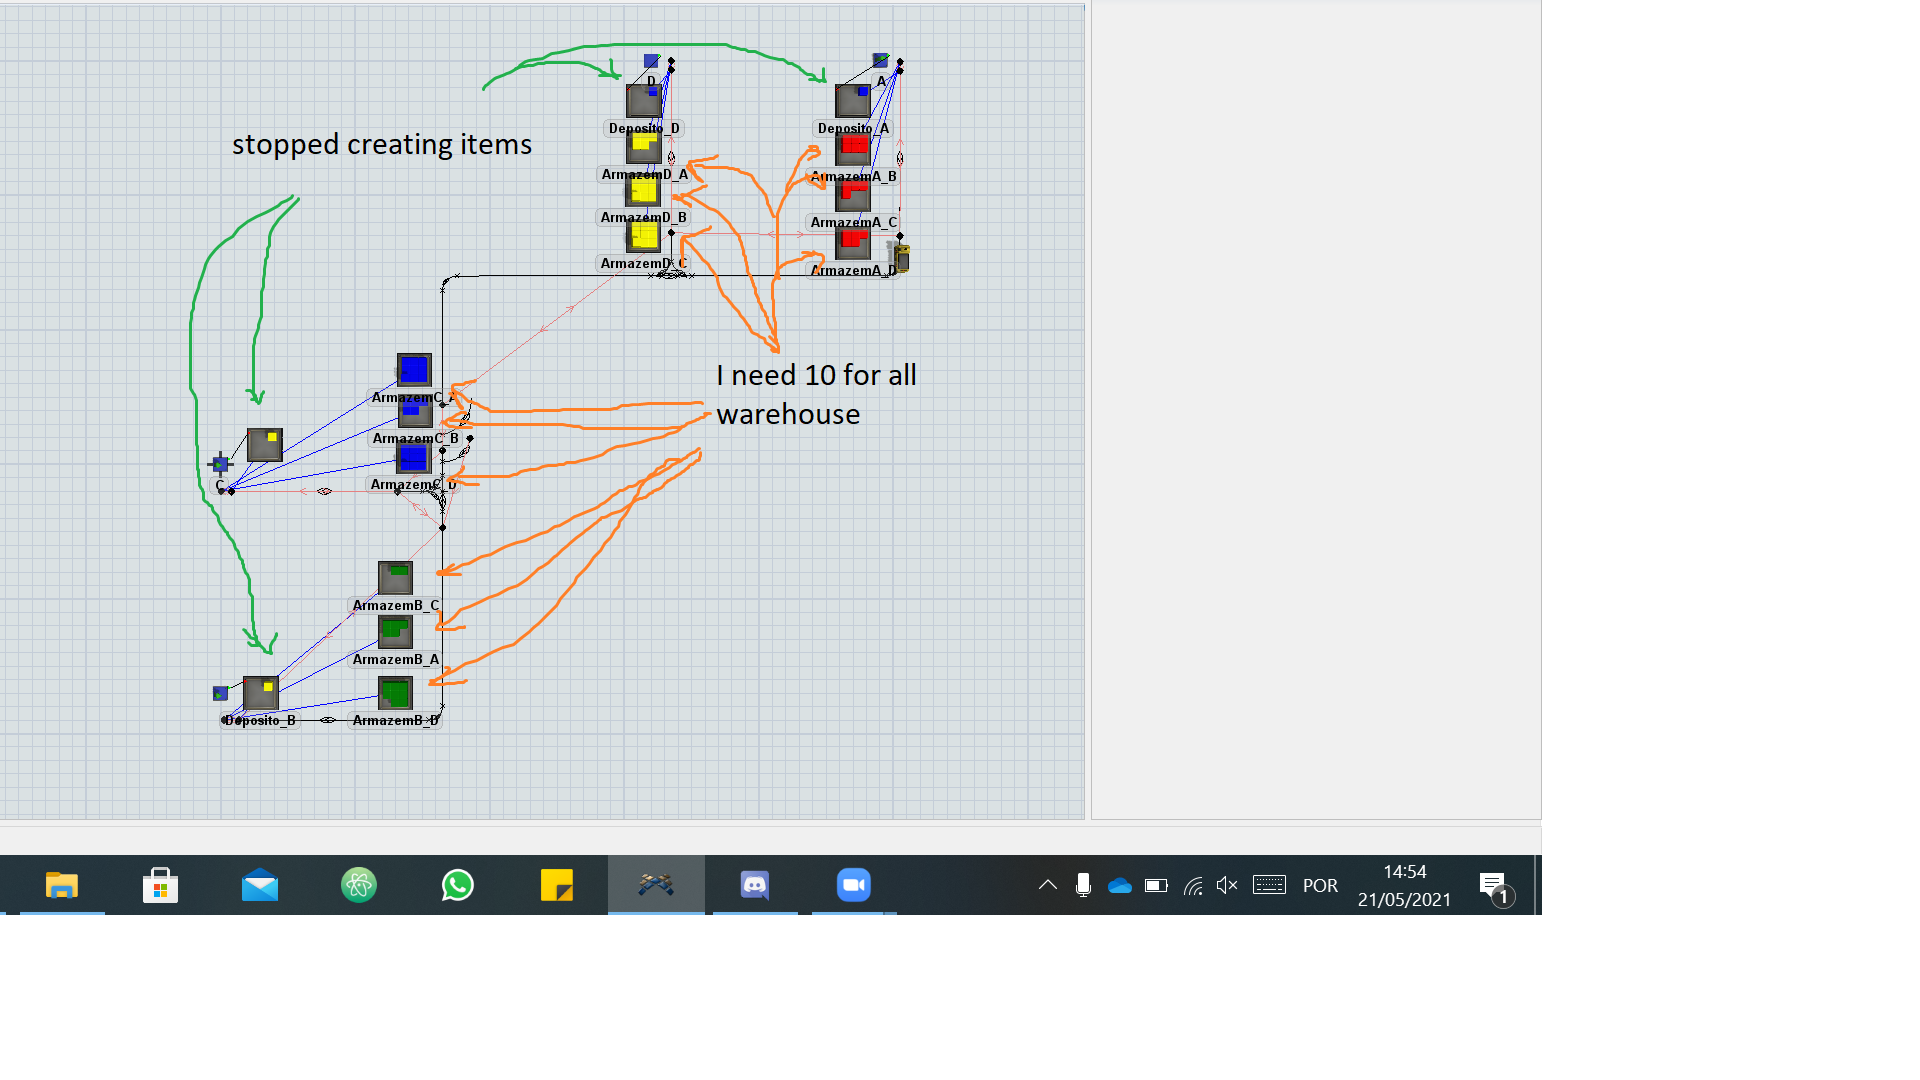This screenshot has height=1080, width=1920.
Task: Select the green ArmazemB_C warehouse
Action: point(395,577)
